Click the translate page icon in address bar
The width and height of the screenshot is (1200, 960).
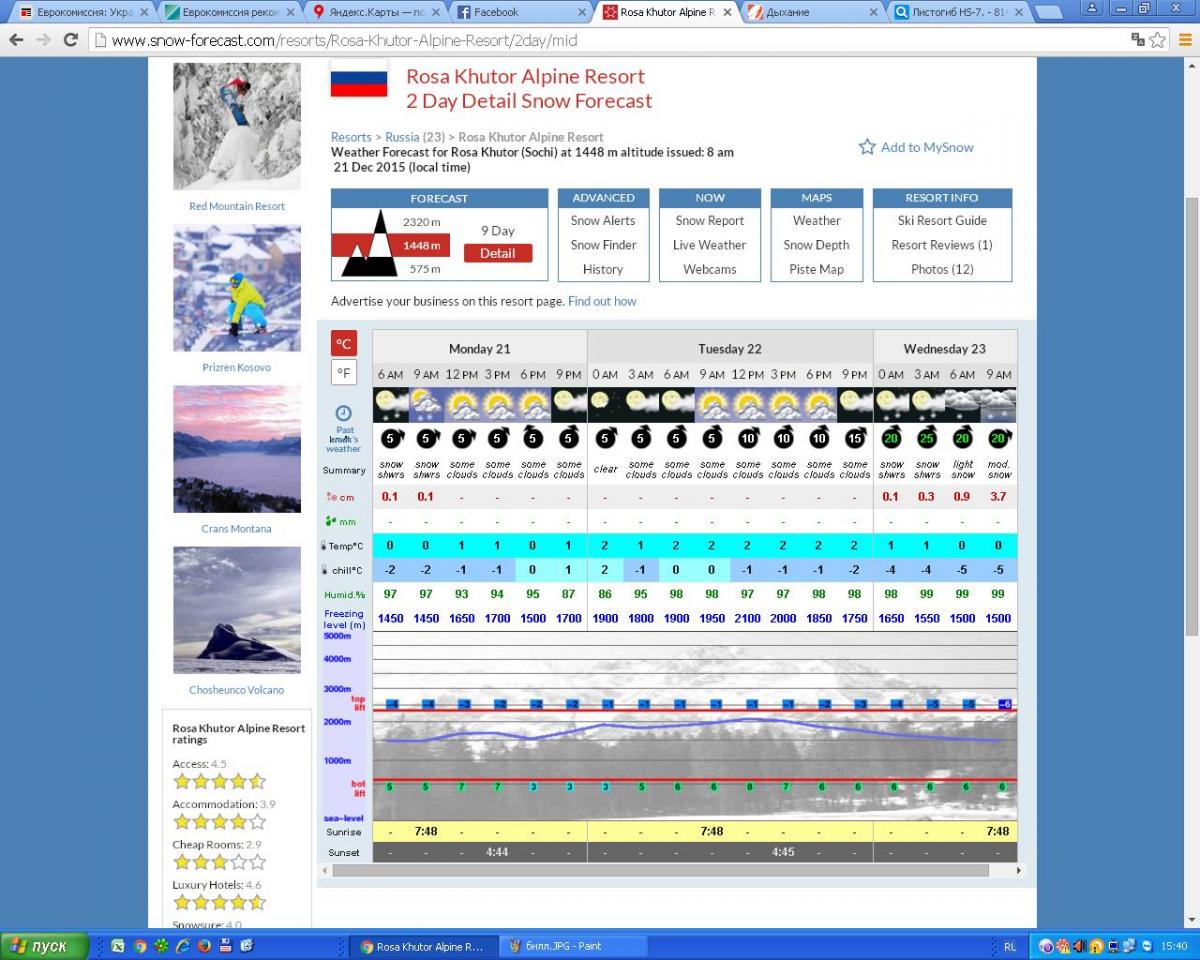pos(1138,40)
